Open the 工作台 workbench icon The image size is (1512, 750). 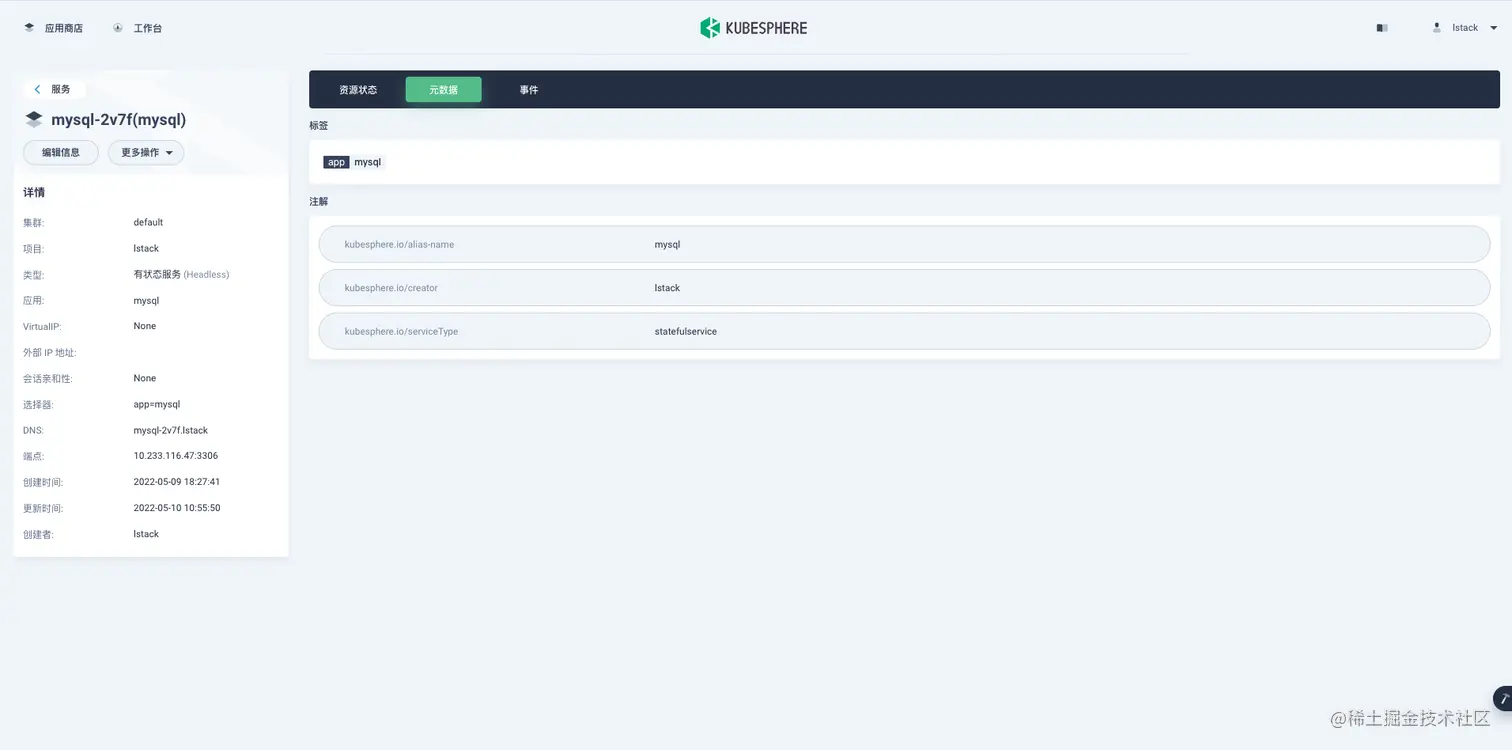[118, 28]
